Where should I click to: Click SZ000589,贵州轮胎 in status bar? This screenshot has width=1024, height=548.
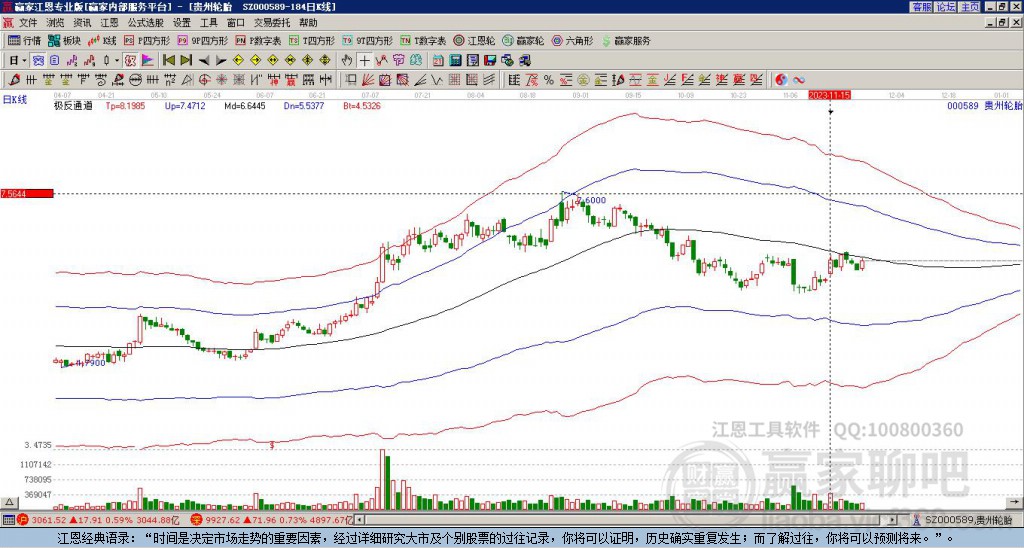click(969, 521)
